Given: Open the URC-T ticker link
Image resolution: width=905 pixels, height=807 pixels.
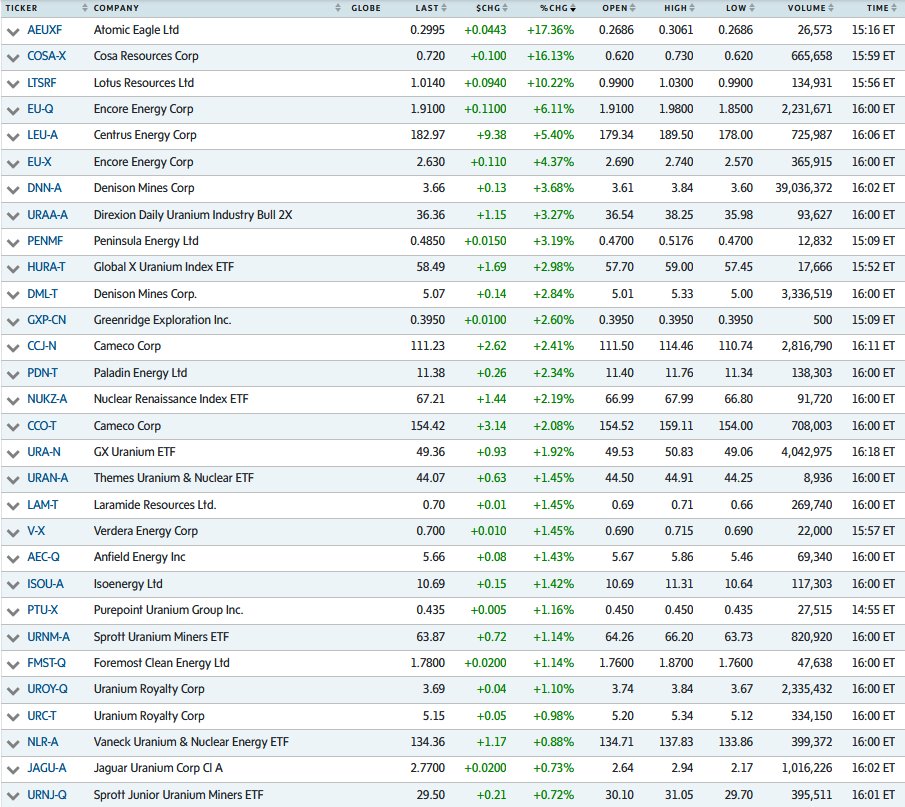Looking at the screenshot, I should (42, 716).
